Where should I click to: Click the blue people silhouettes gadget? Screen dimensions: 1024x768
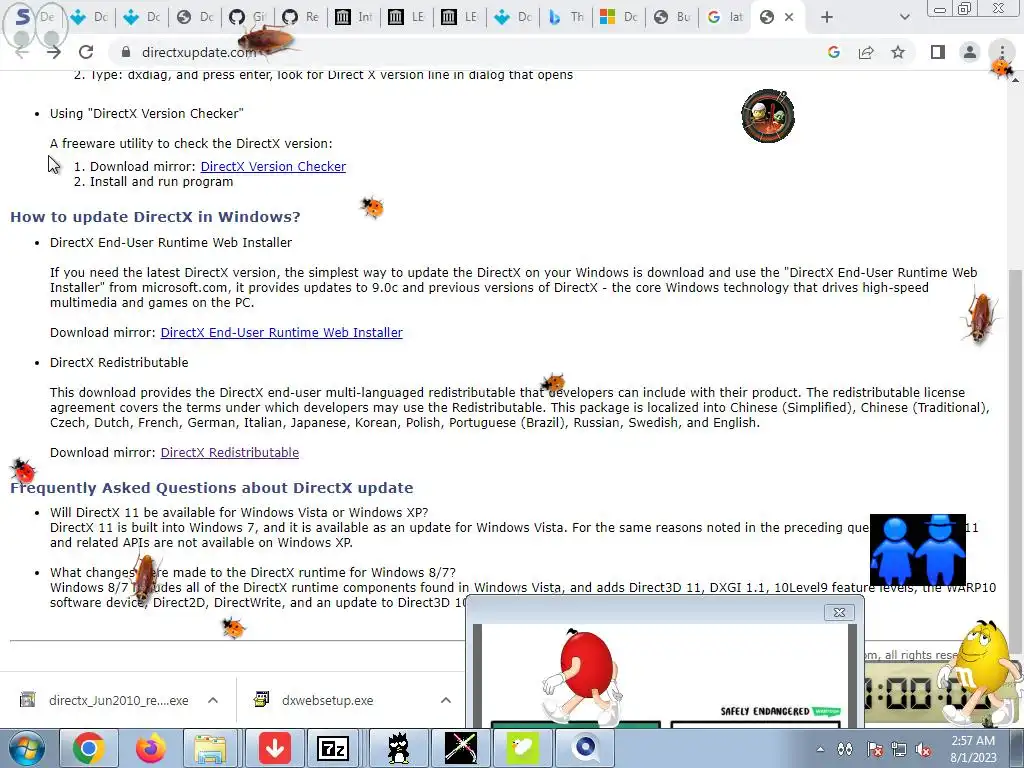pyautogui.click(x=918, y=550)
